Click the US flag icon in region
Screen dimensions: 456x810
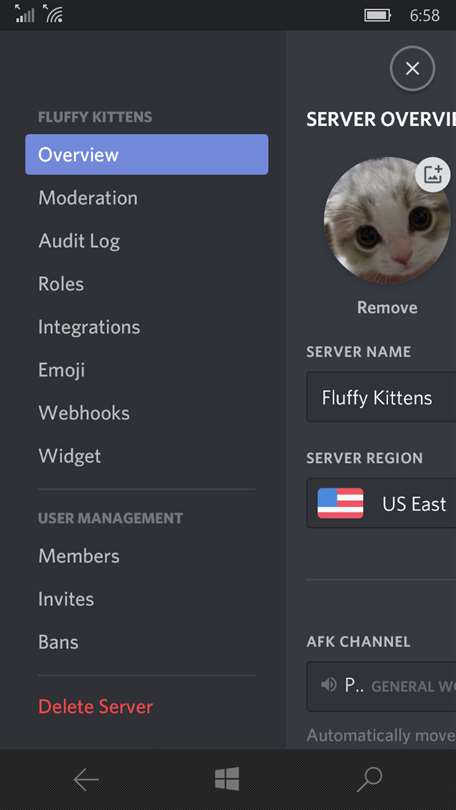click(x=340, y=503)
